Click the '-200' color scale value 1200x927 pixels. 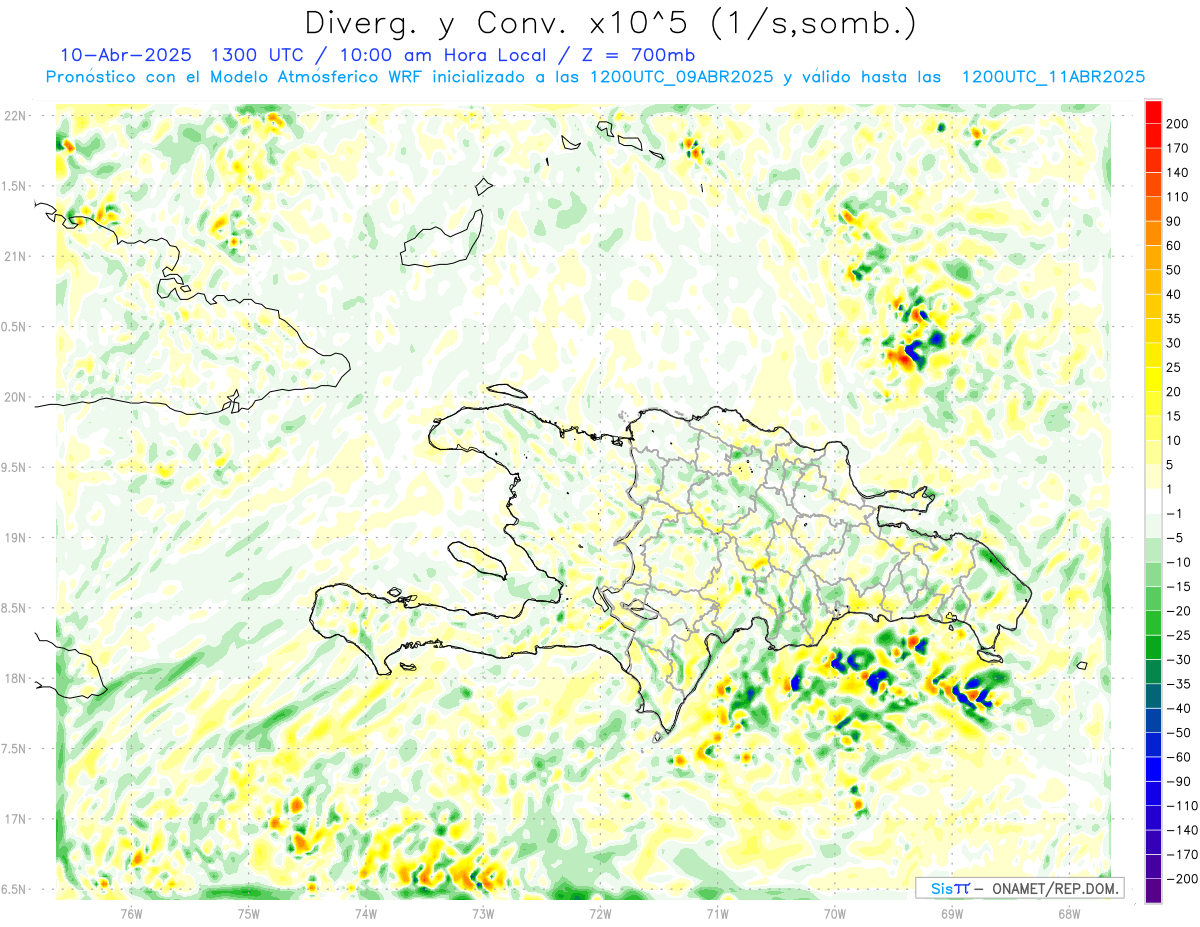(1182, 878)
